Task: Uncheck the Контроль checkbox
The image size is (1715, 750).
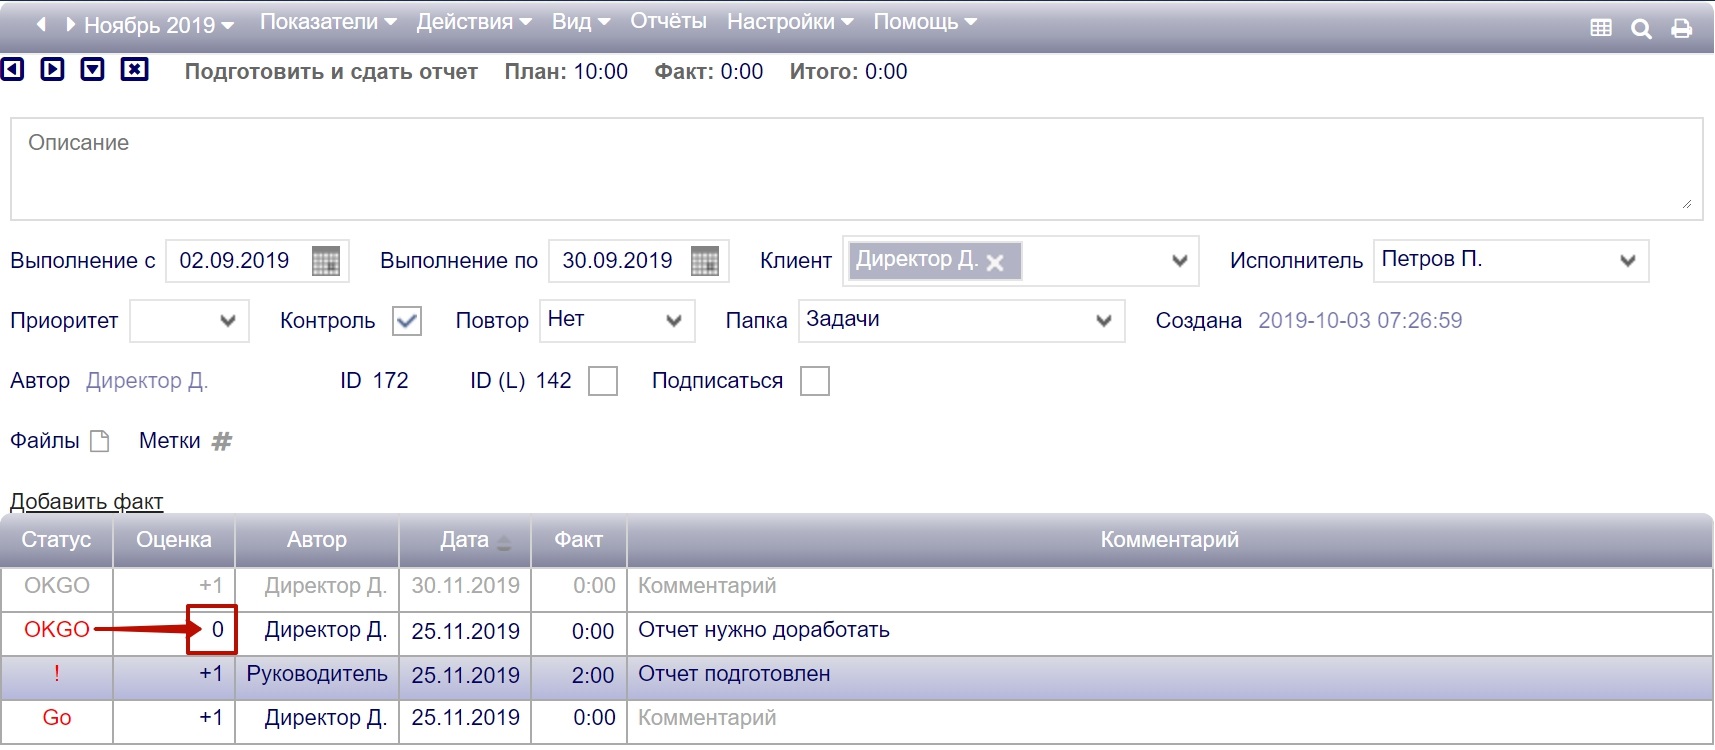Action: click(407, 321)
